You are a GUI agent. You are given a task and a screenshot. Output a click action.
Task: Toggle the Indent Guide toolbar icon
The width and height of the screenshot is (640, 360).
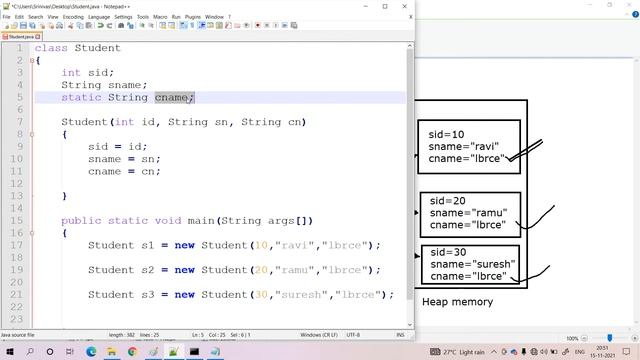[202, 25]
